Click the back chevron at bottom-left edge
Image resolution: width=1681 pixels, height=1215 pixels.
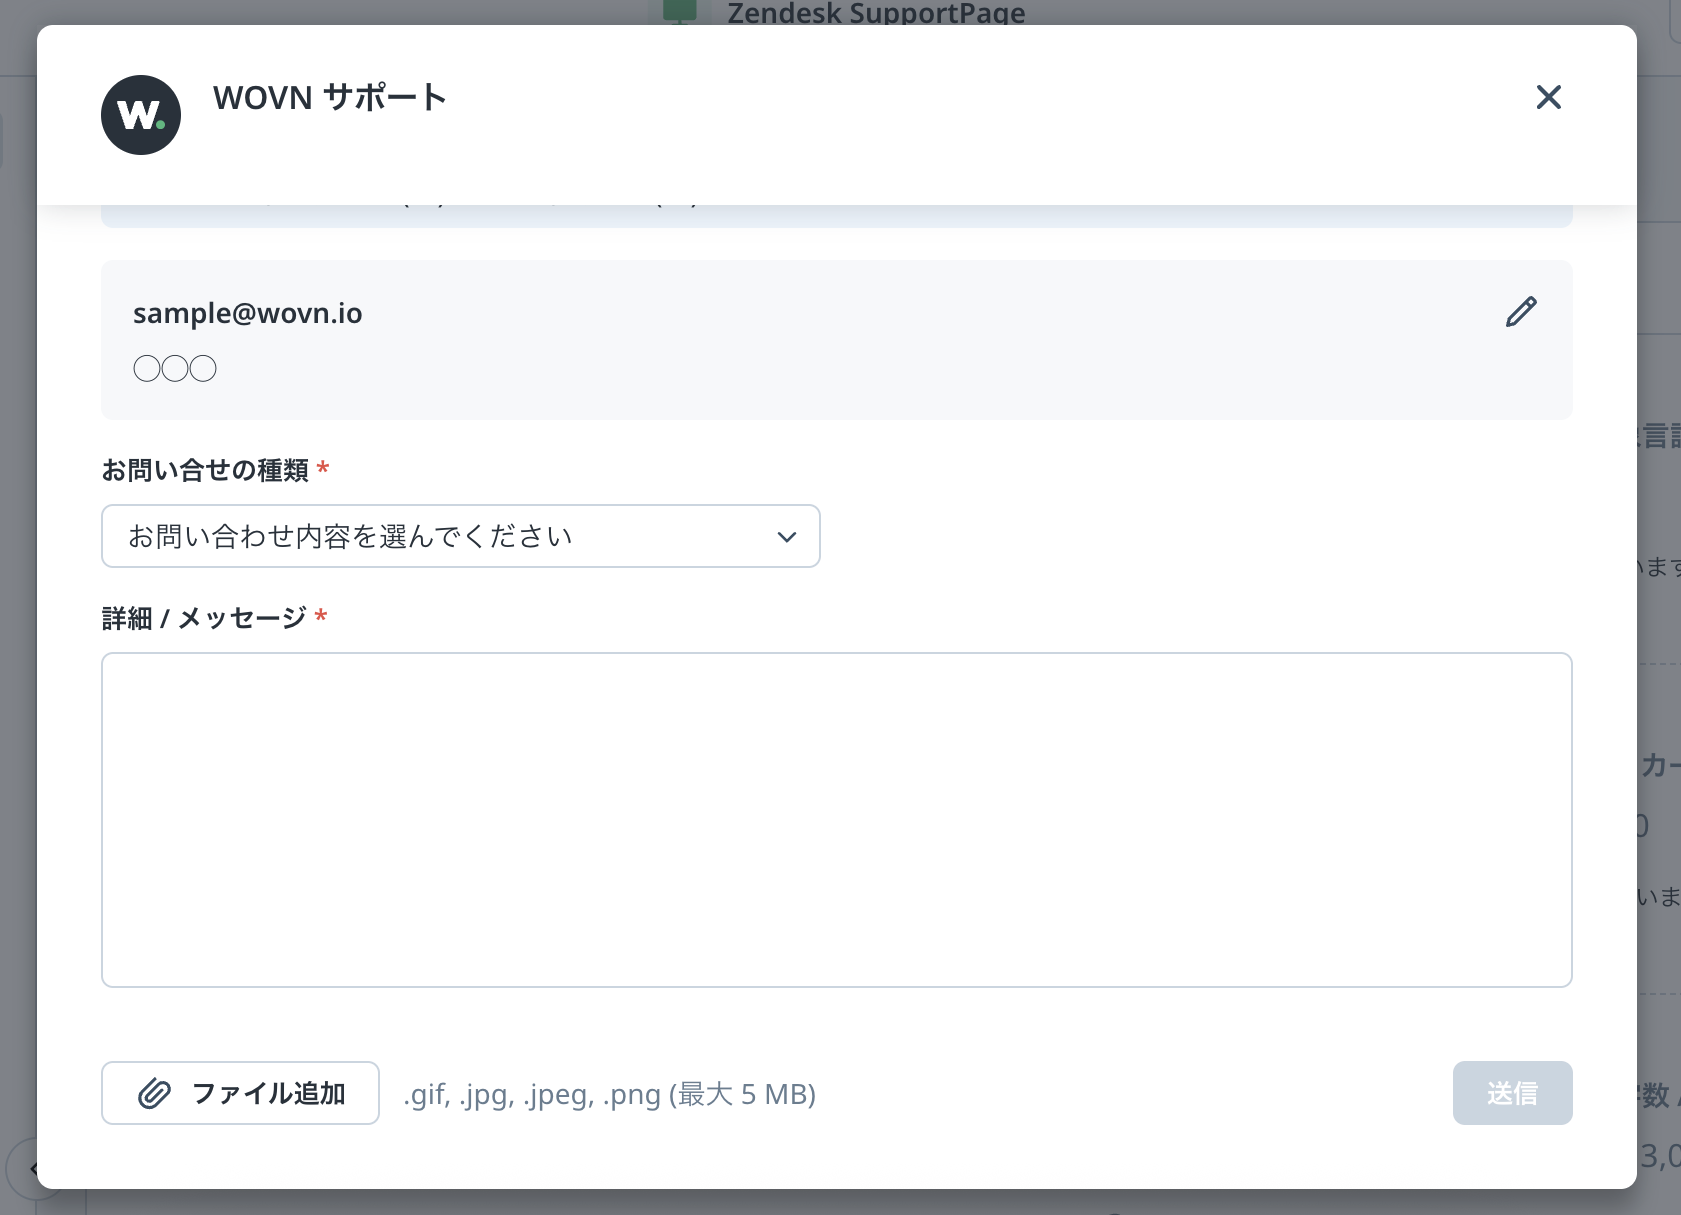[33, 1168]
